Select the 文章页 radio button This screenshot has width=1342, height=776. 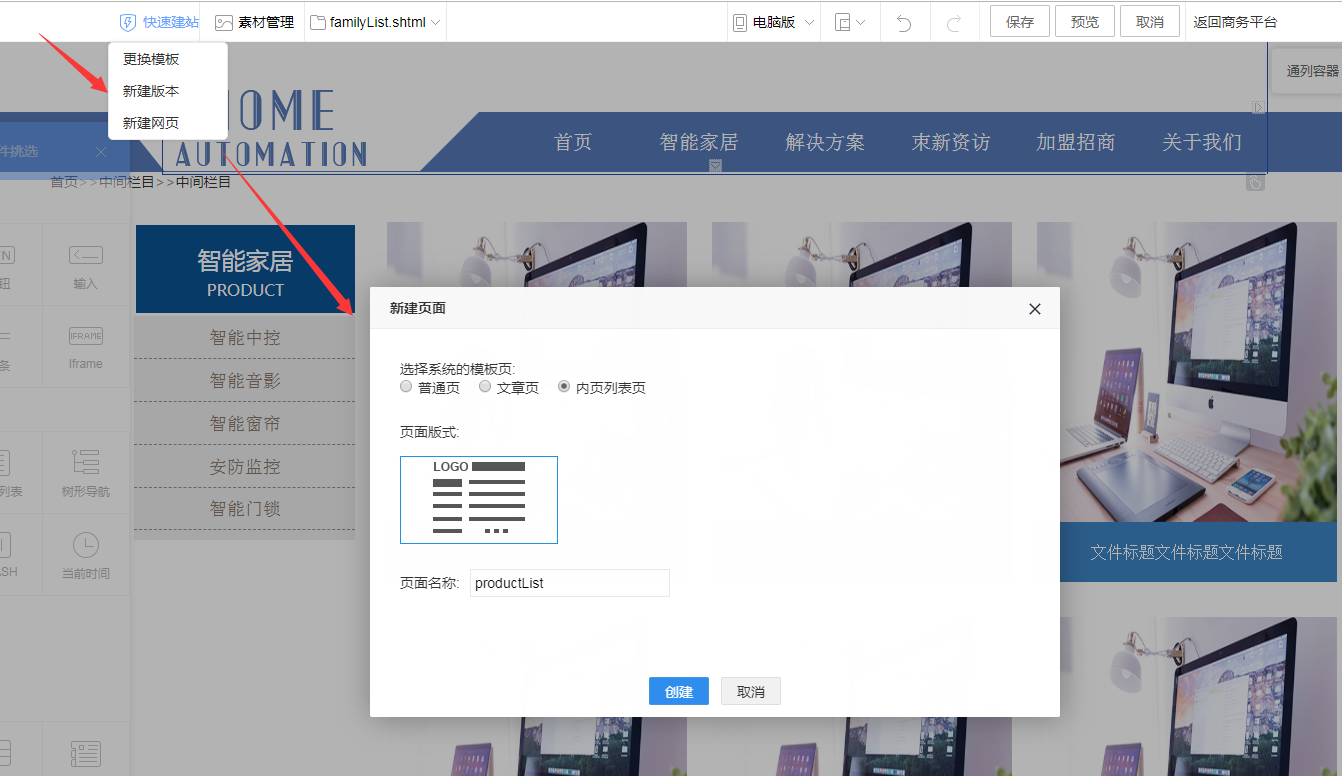(485, 387)
